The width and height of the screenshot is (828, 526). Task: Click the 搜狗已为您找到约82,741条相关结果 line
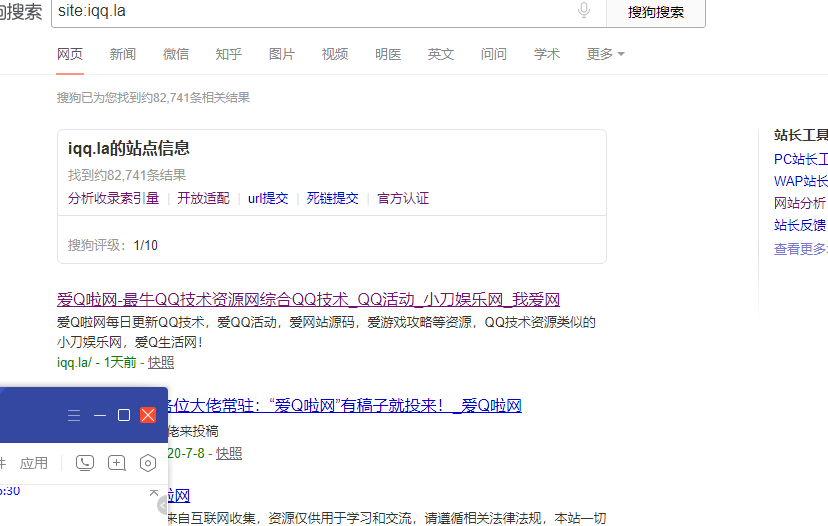pos(153,98)
